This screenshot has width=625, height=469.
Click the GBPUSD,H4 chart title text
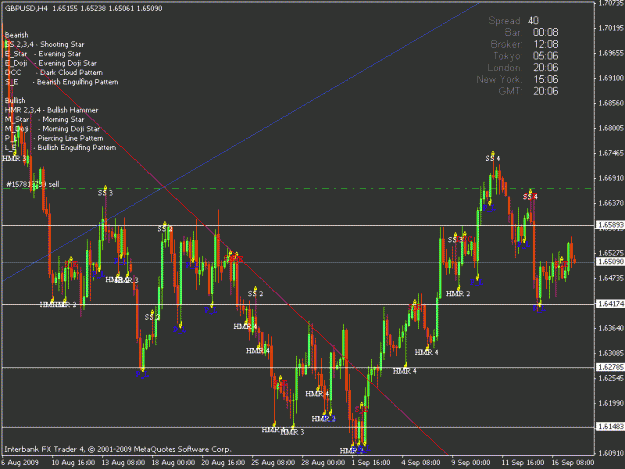click(x=83, y=8)
